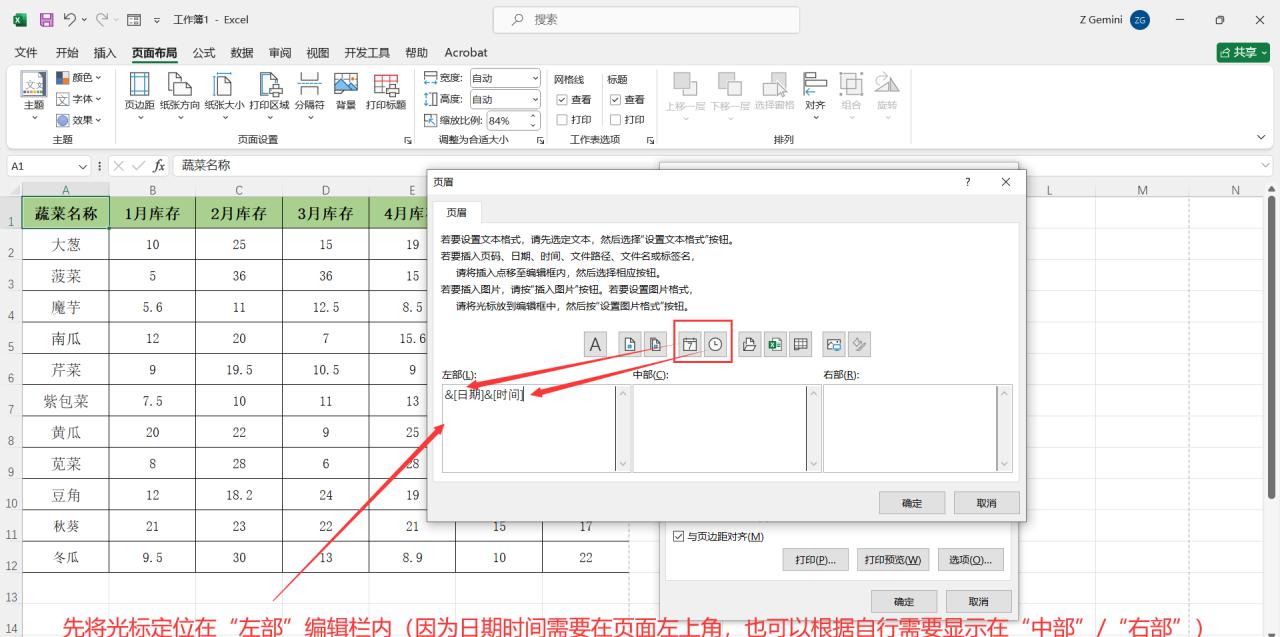
Task: Open the 文件 file tab
Action: (26, 52)
